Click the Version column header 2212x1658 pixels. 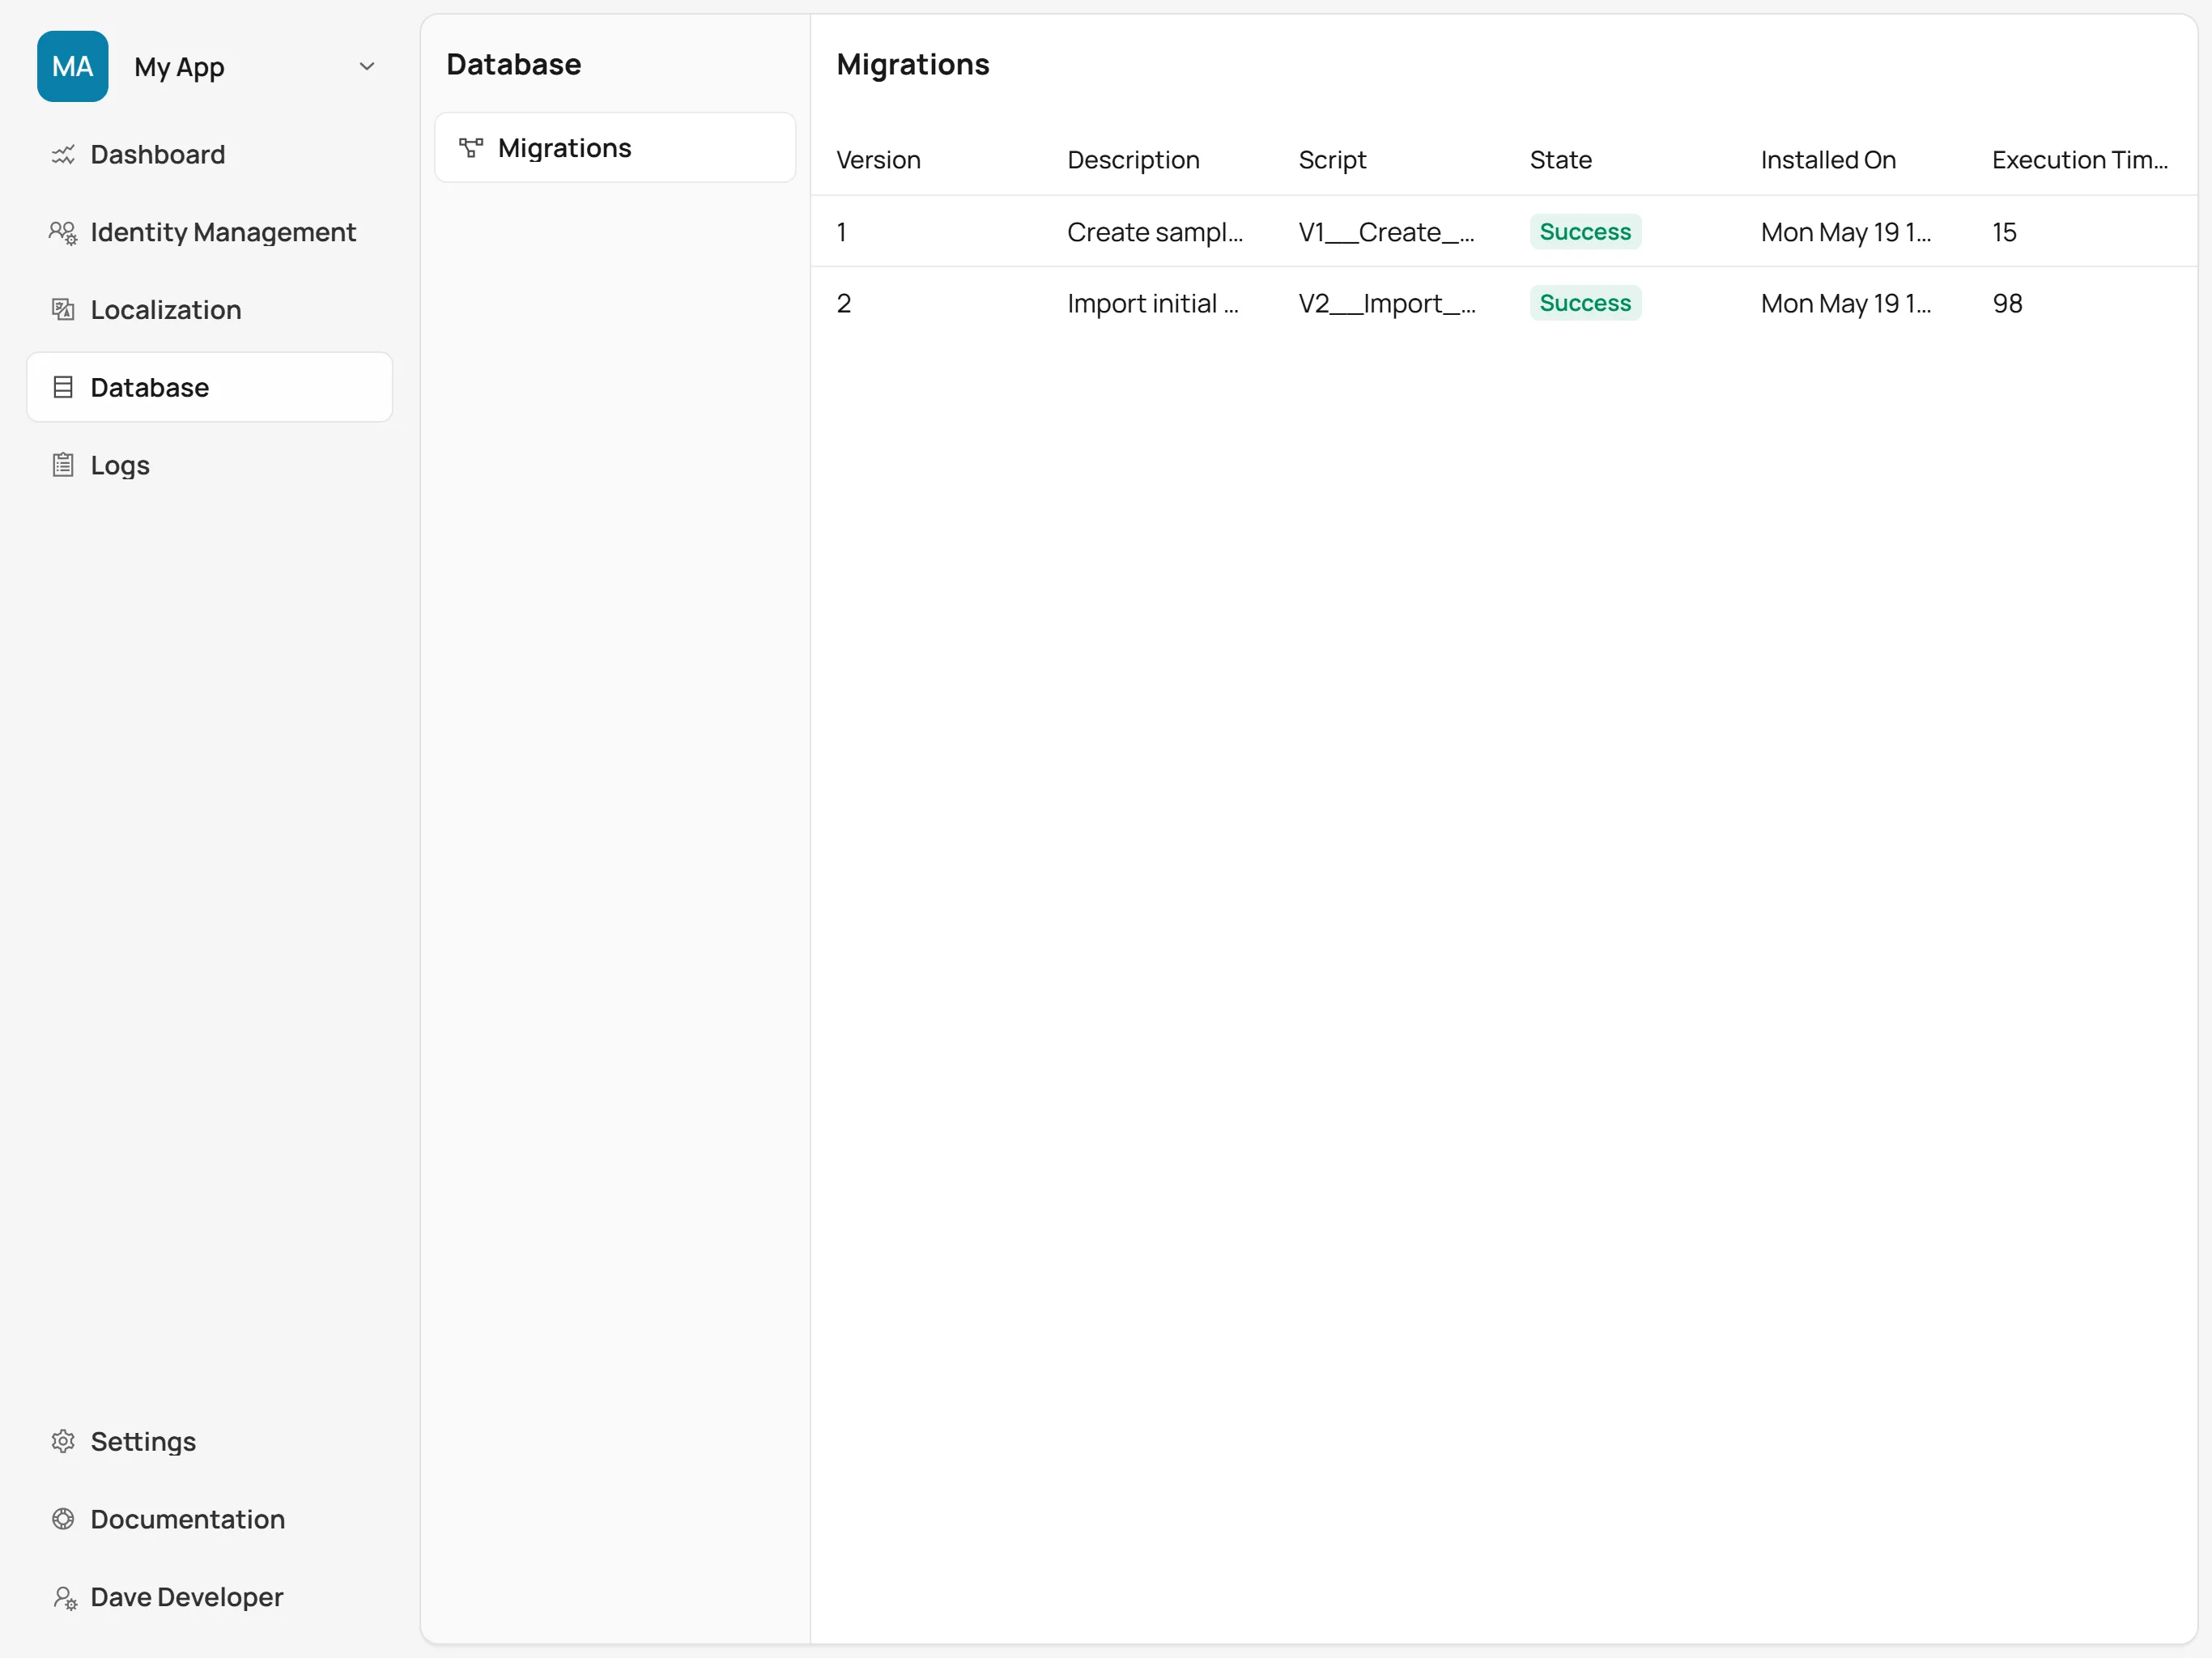pyautogui.click(x=878, y=160)
